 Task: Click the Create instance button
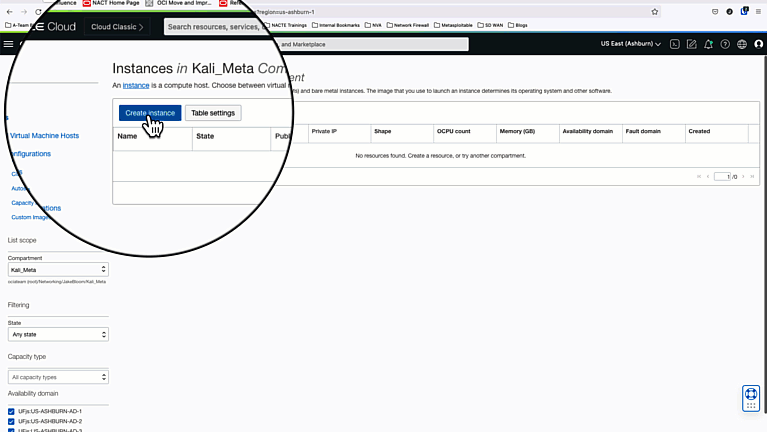pyautogui.click(x=150, y=113)
